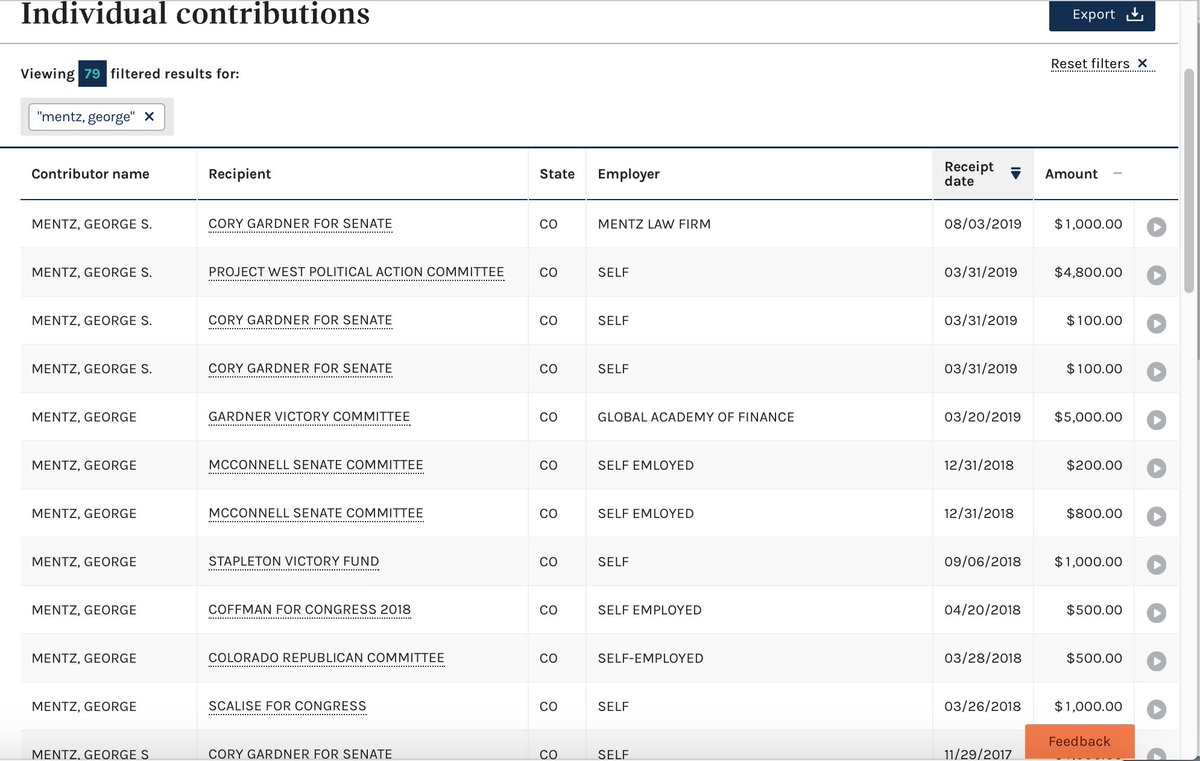Screen dimensions: 1200x761
Task: Select the $4,800.00 amount cell
Action: click(x=1088, y=272)
